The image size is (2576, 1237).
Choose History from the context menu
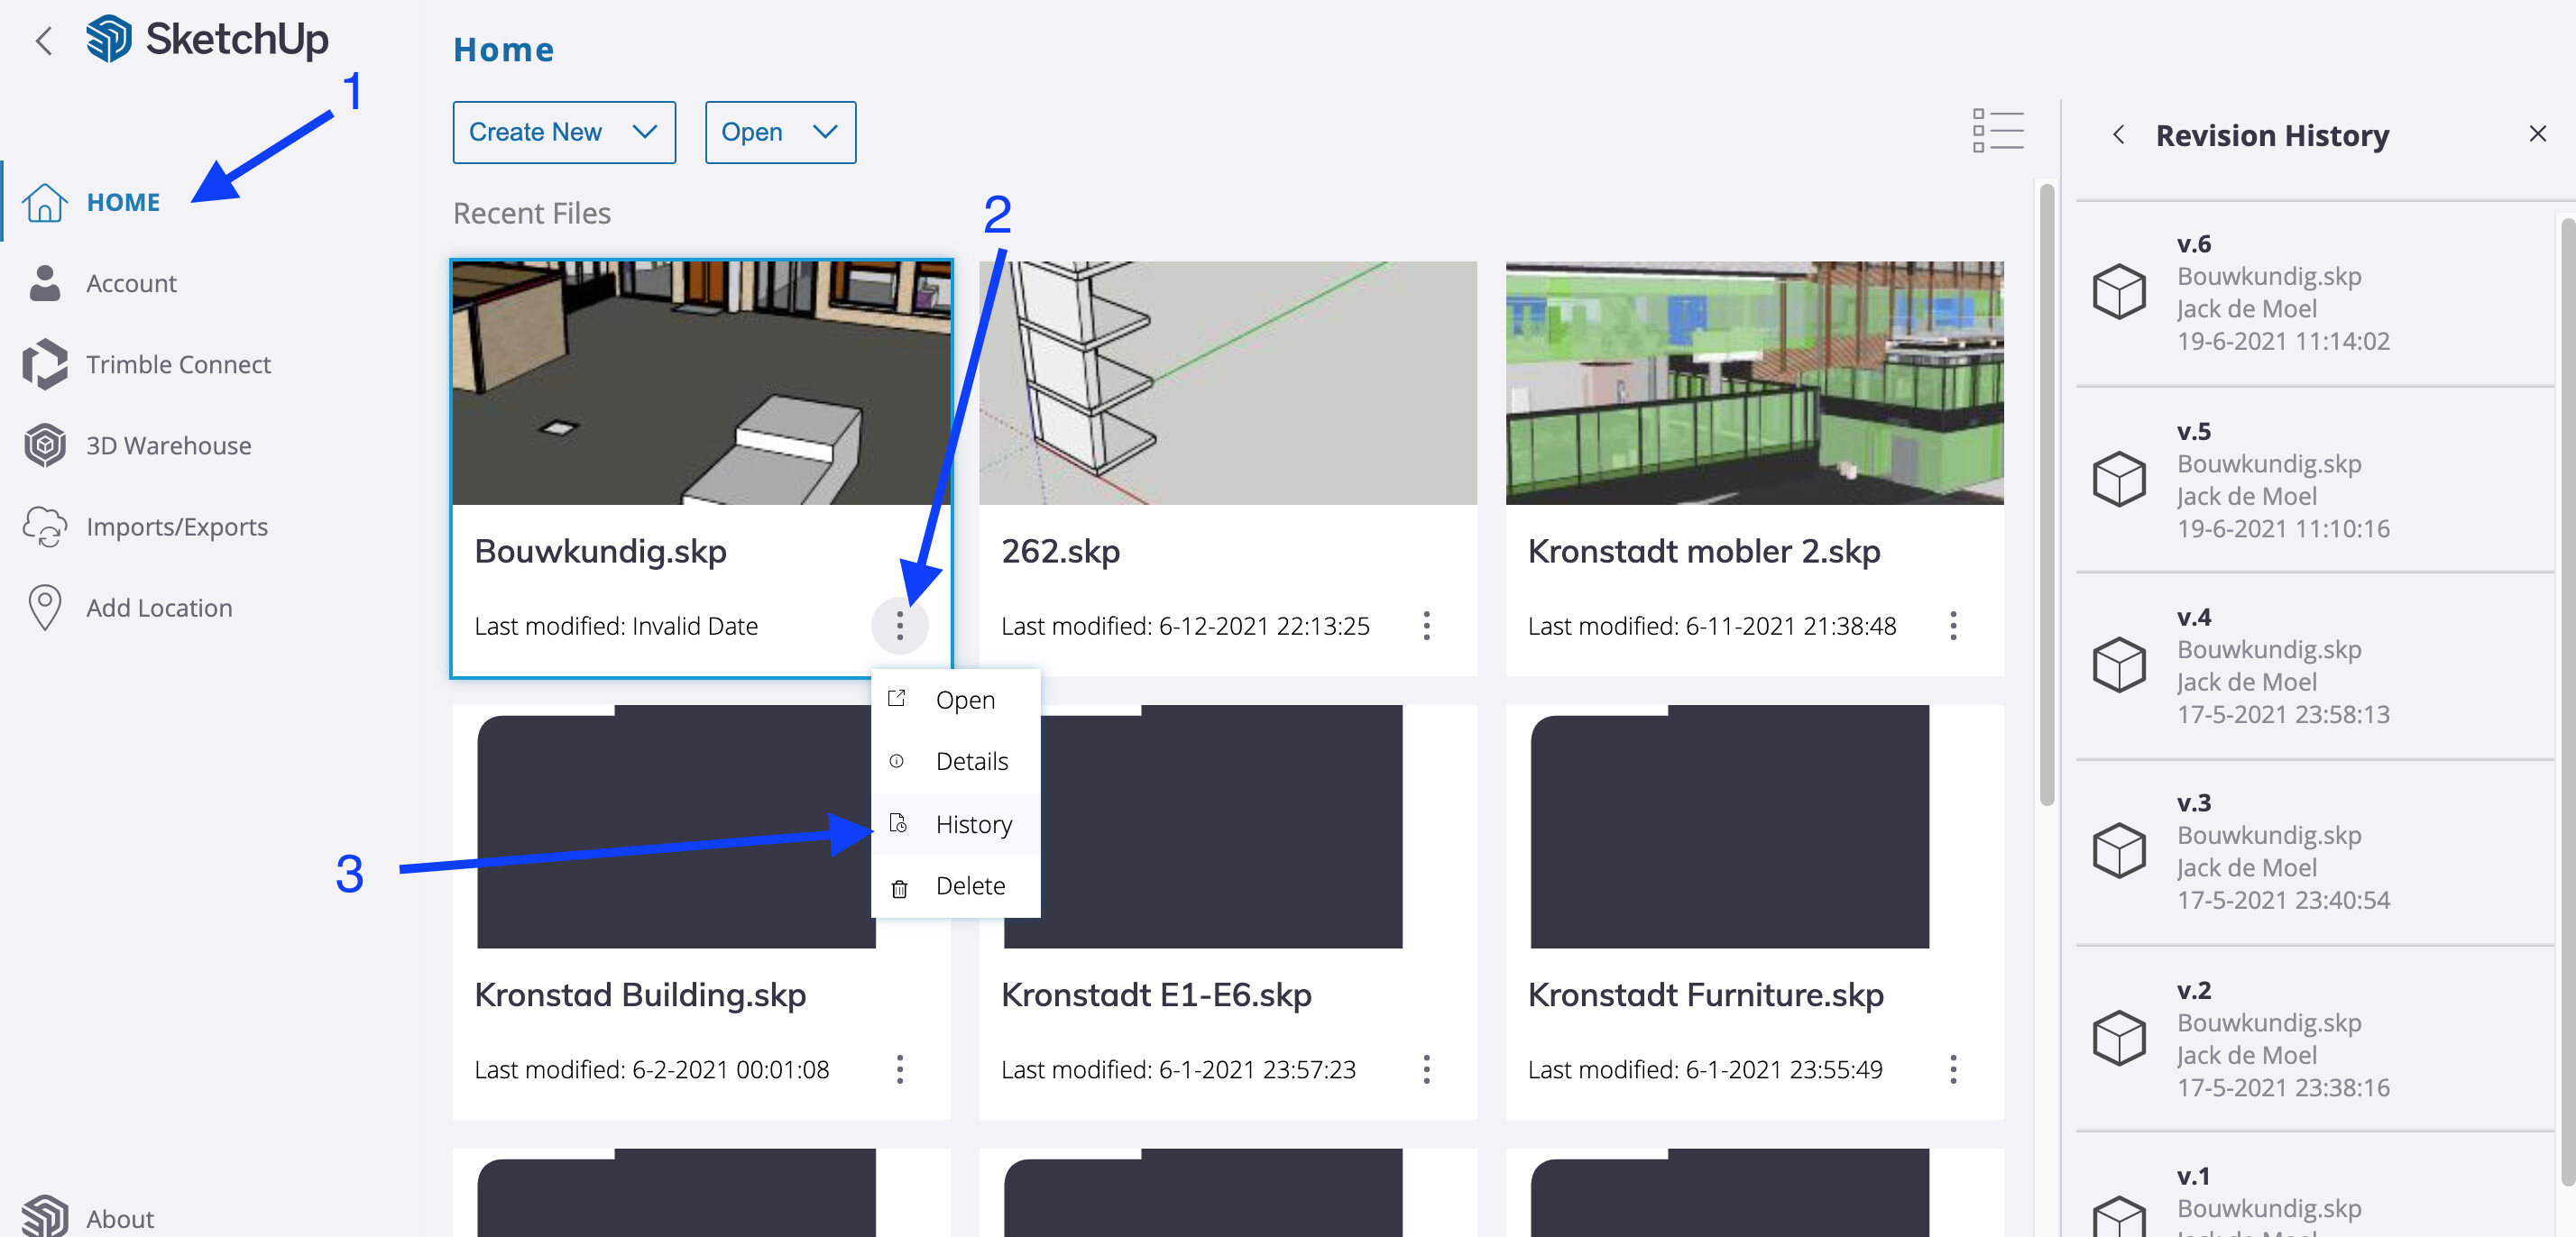[x=973, y=824]
